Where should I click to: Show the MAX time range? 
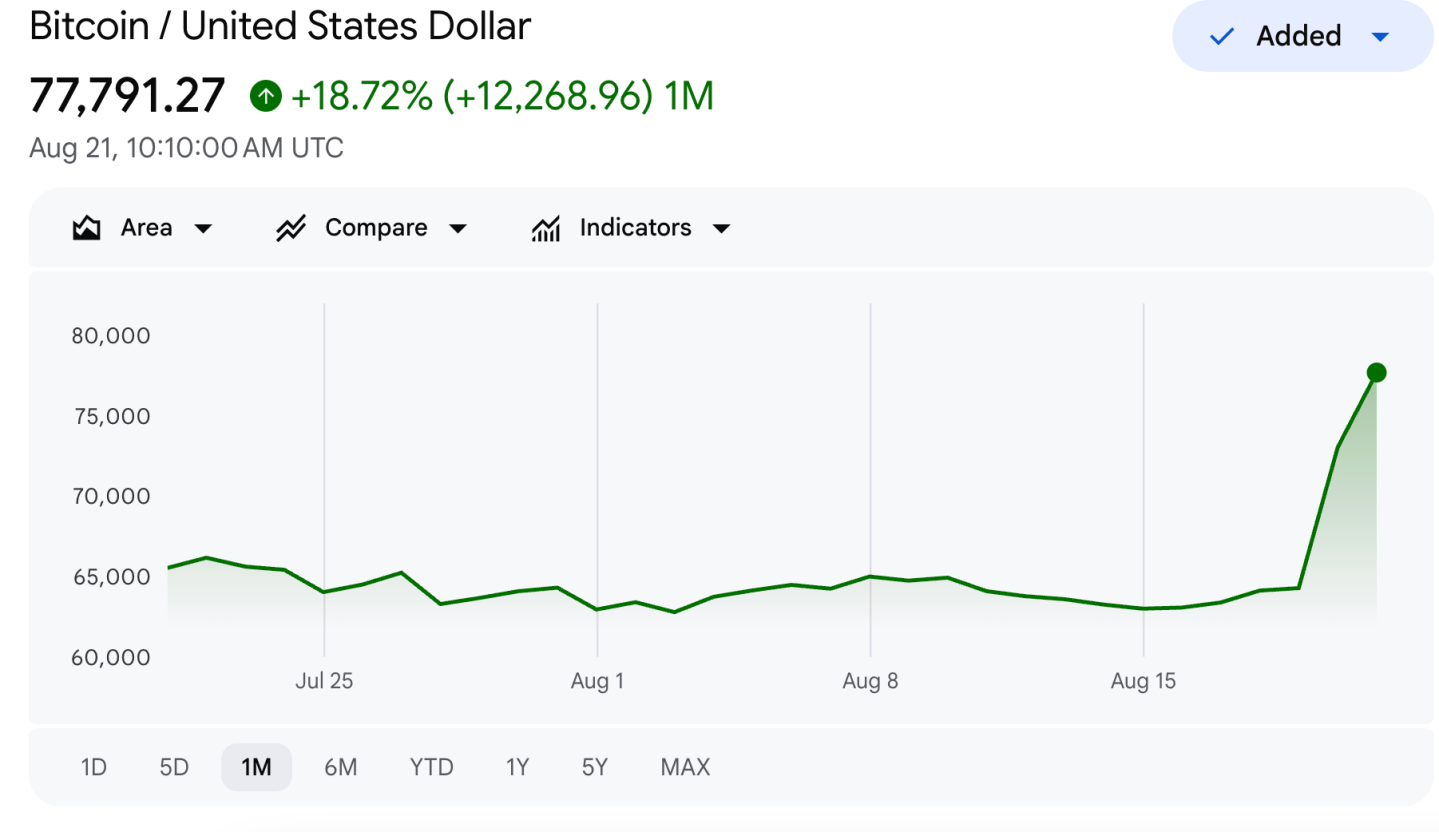click(685, 768)
